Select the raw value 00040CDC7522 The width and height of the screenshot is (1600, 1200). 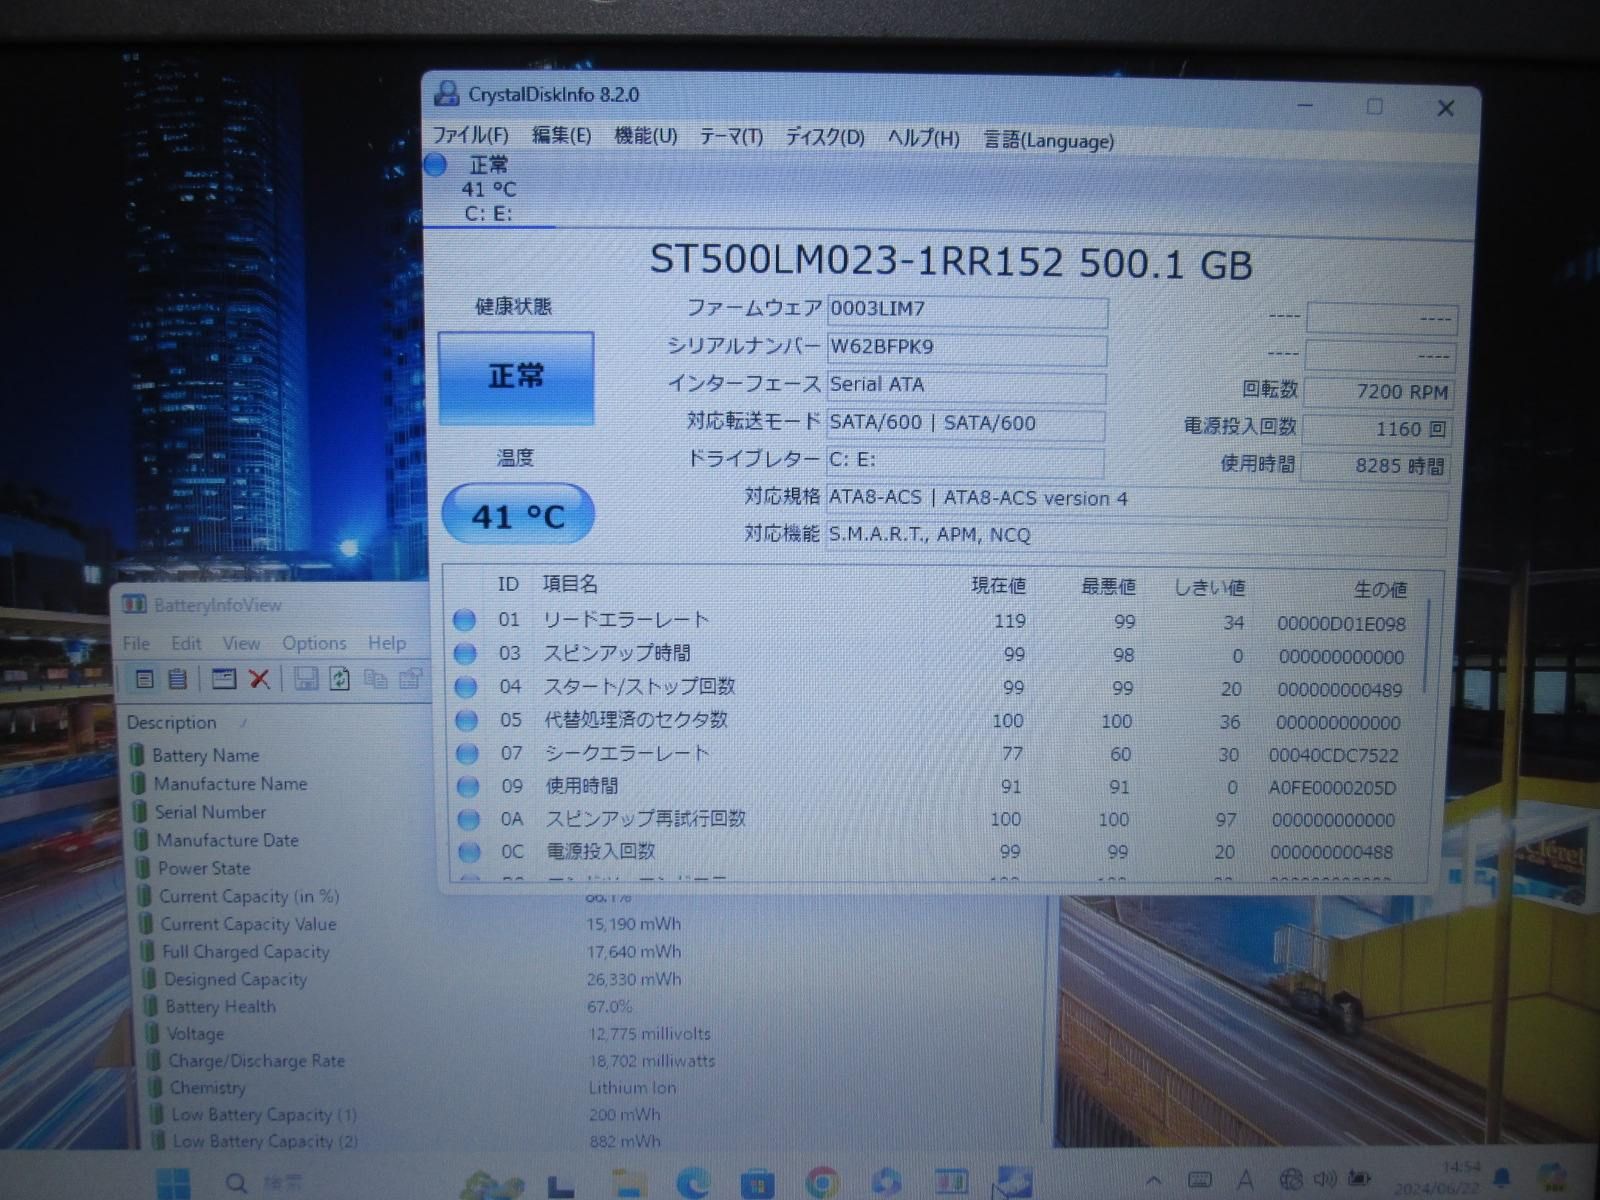point(1334,756)
